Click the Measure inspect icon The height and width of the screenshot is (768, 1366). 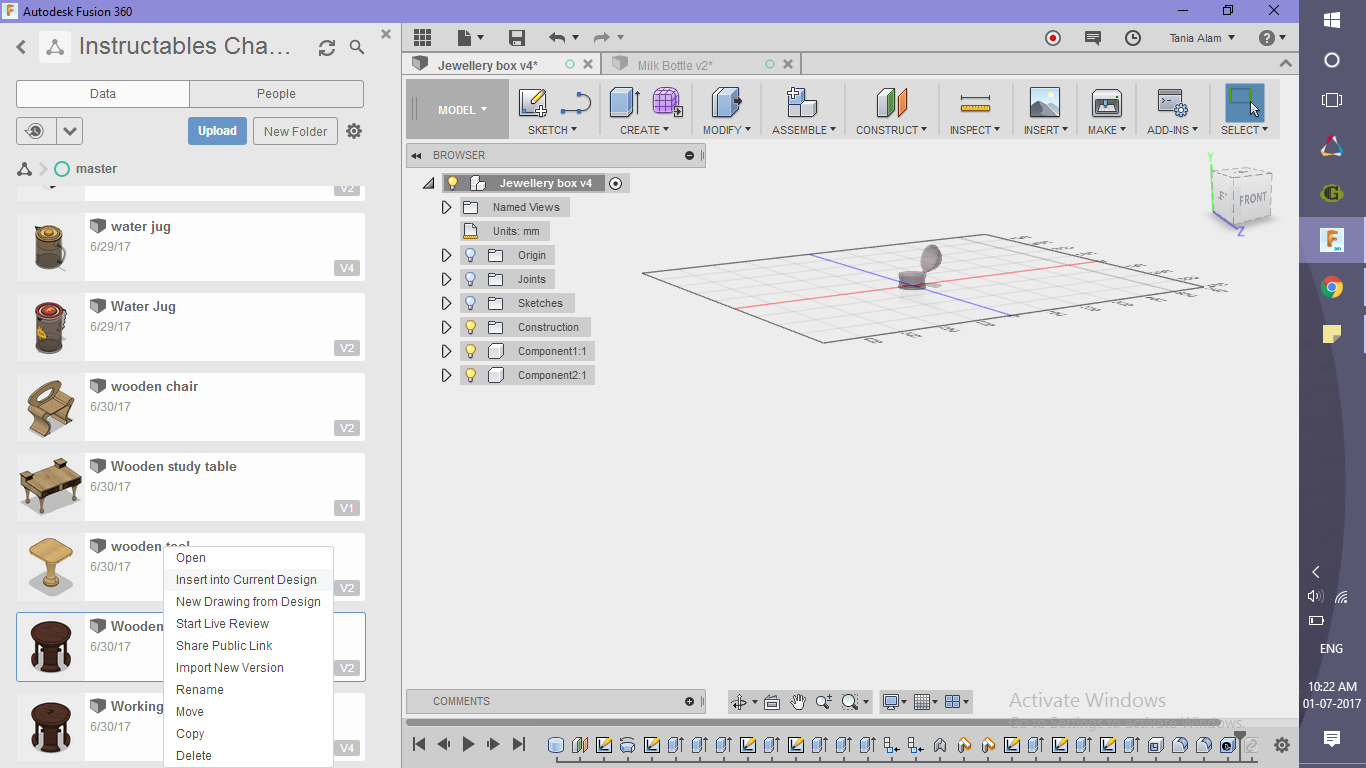click(x=974, y=103)
